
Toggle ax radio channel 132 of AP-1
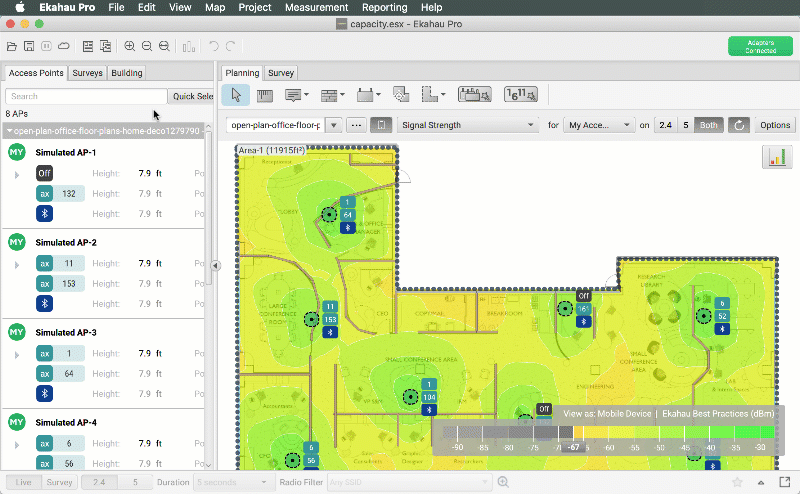tap(60, 193)
